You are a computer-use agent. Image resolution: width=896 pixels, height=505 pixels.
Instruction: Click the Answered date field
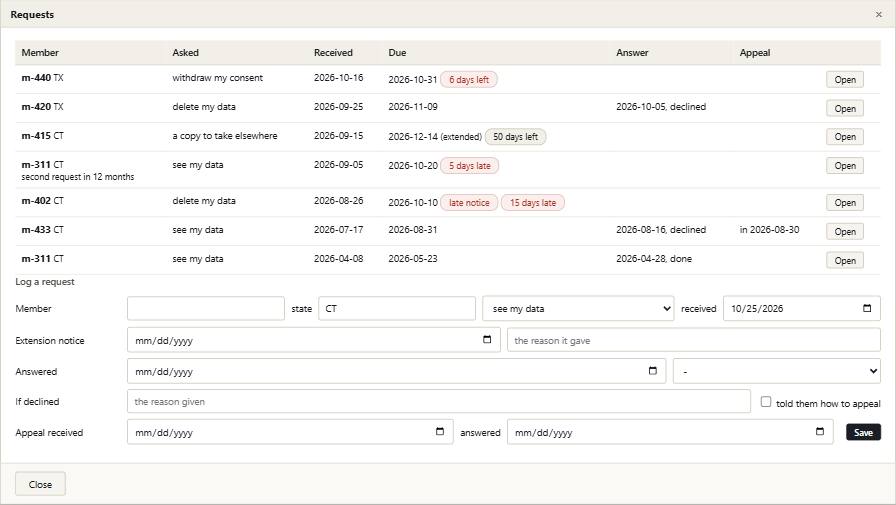(397, 371)
